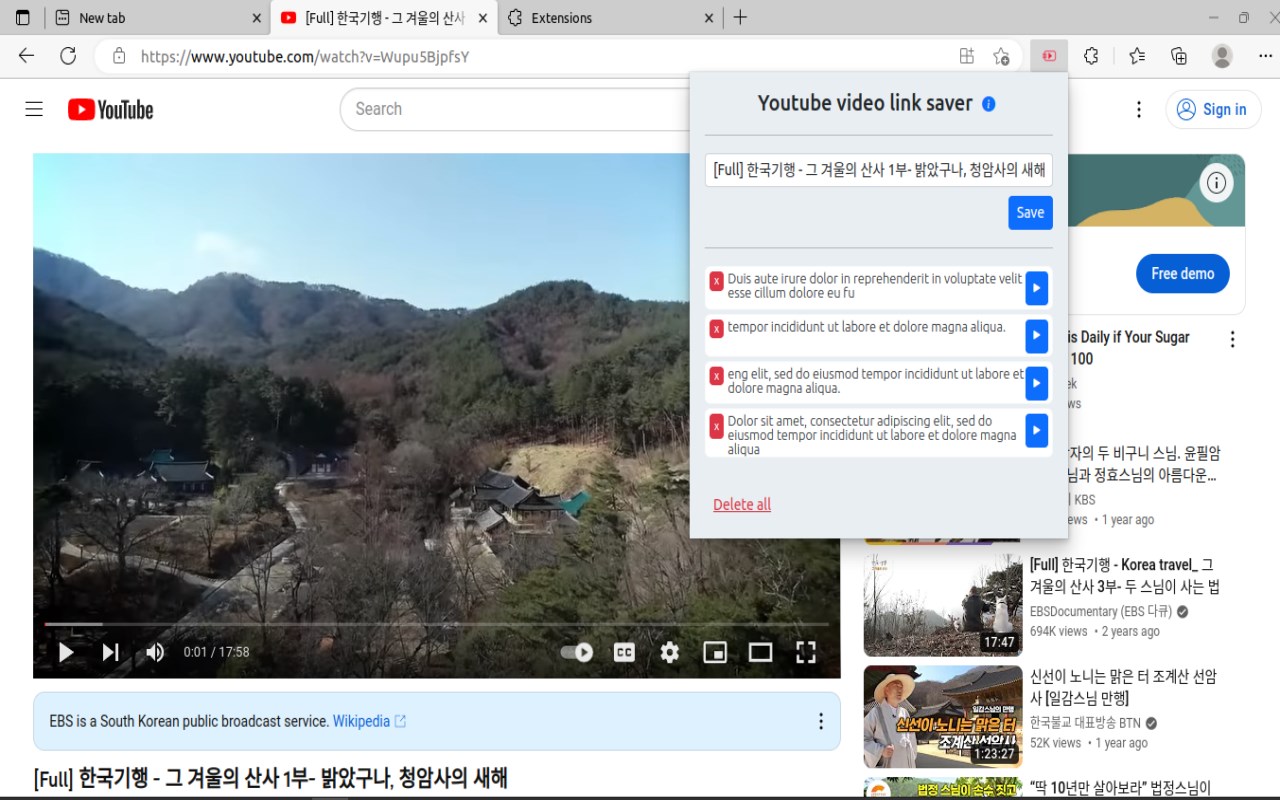Click the browser address bar URL

click(x=305, y=57)
